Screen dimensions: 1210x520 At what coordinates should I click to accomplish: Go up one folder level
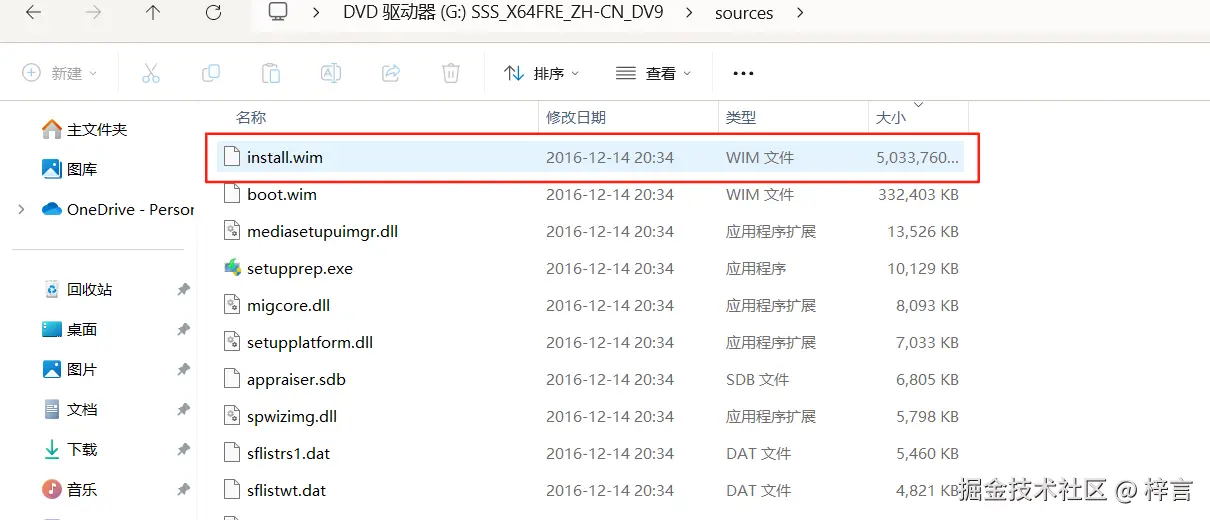153,13
